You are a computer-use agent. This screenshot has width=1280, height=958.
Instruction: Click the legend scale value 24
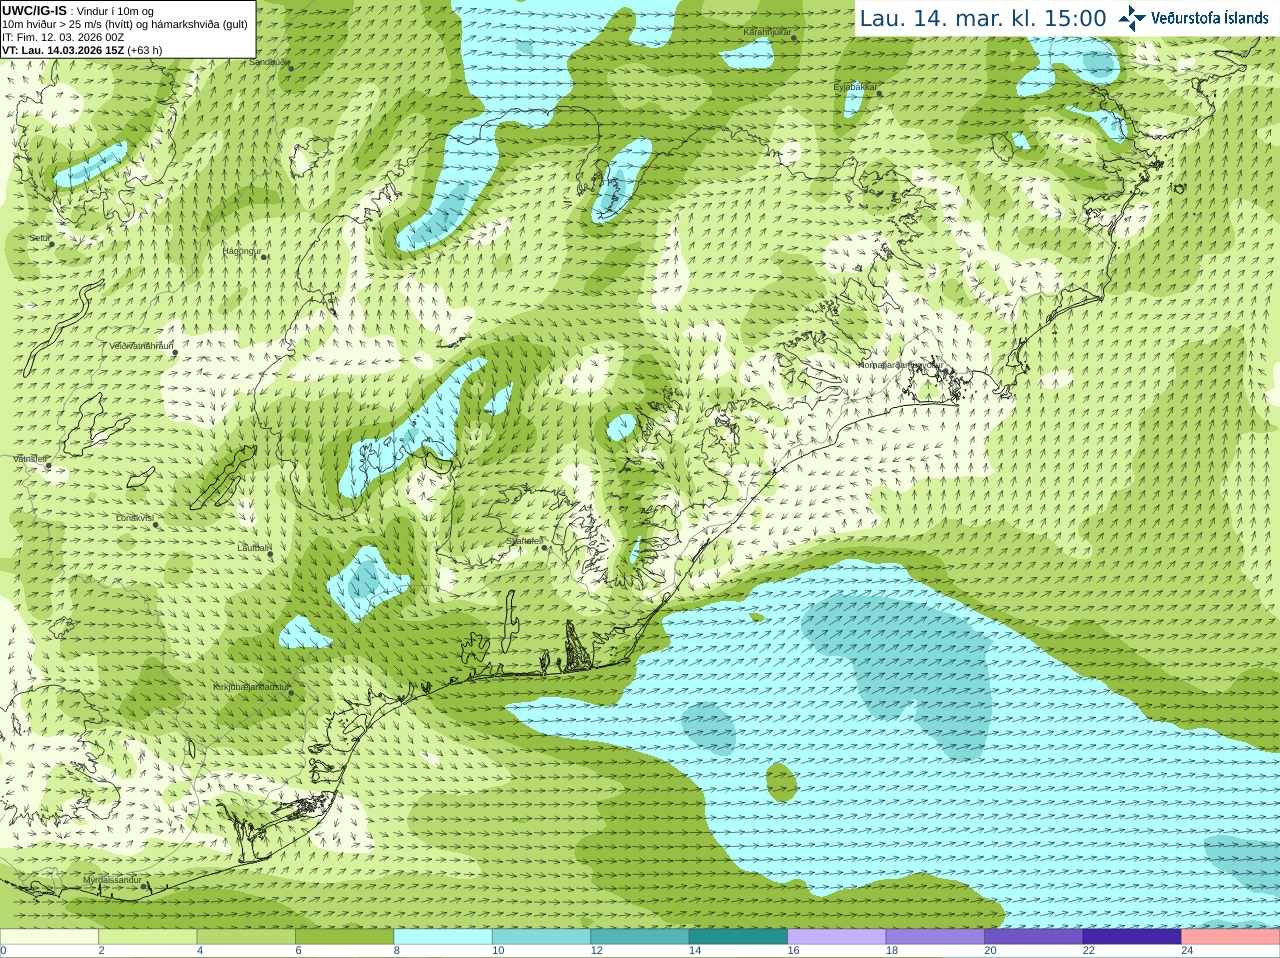(x=1188, y=951)
